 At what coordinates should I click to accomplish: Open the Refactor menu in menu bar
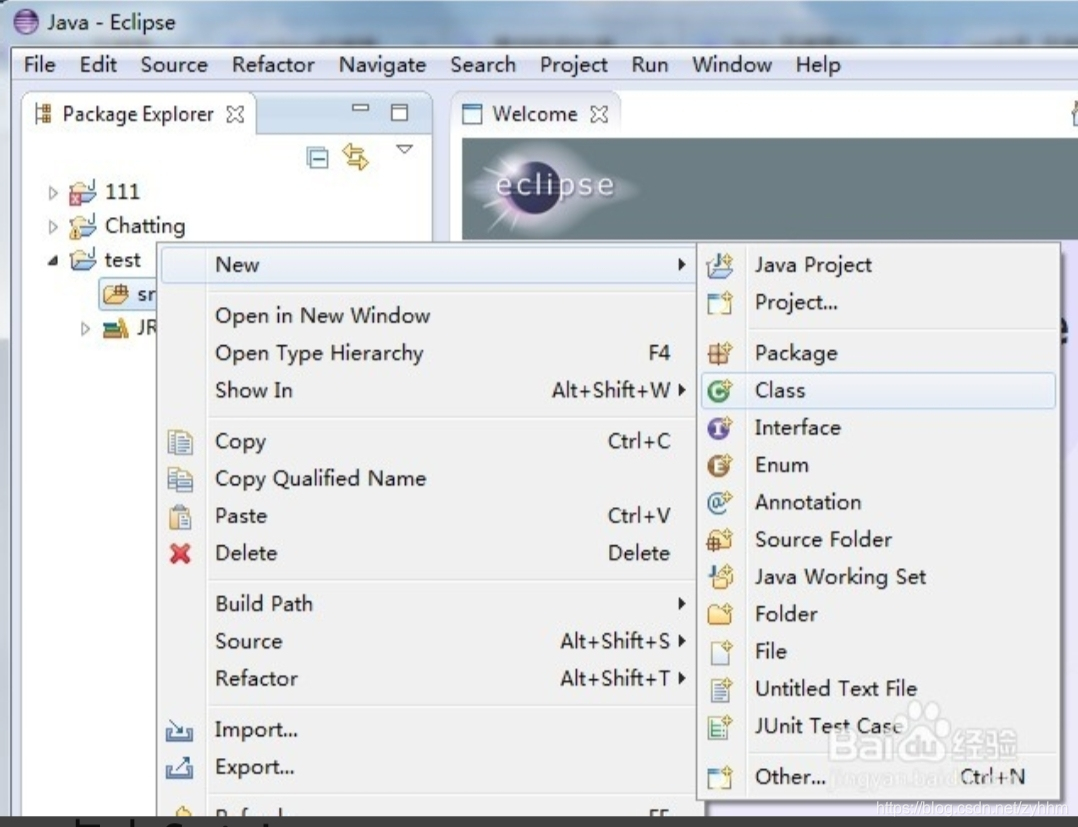(273, 65)
